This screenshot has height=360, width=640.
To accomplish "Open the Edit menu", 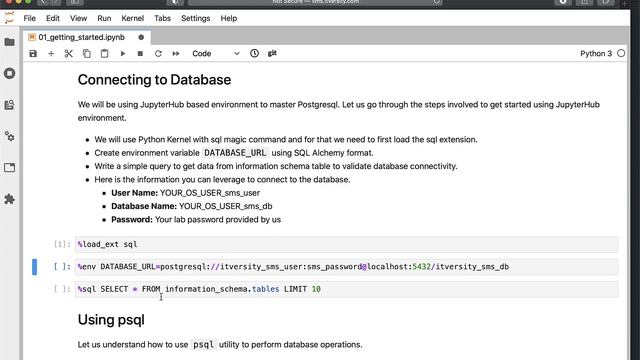I will (x=53, y=18).
